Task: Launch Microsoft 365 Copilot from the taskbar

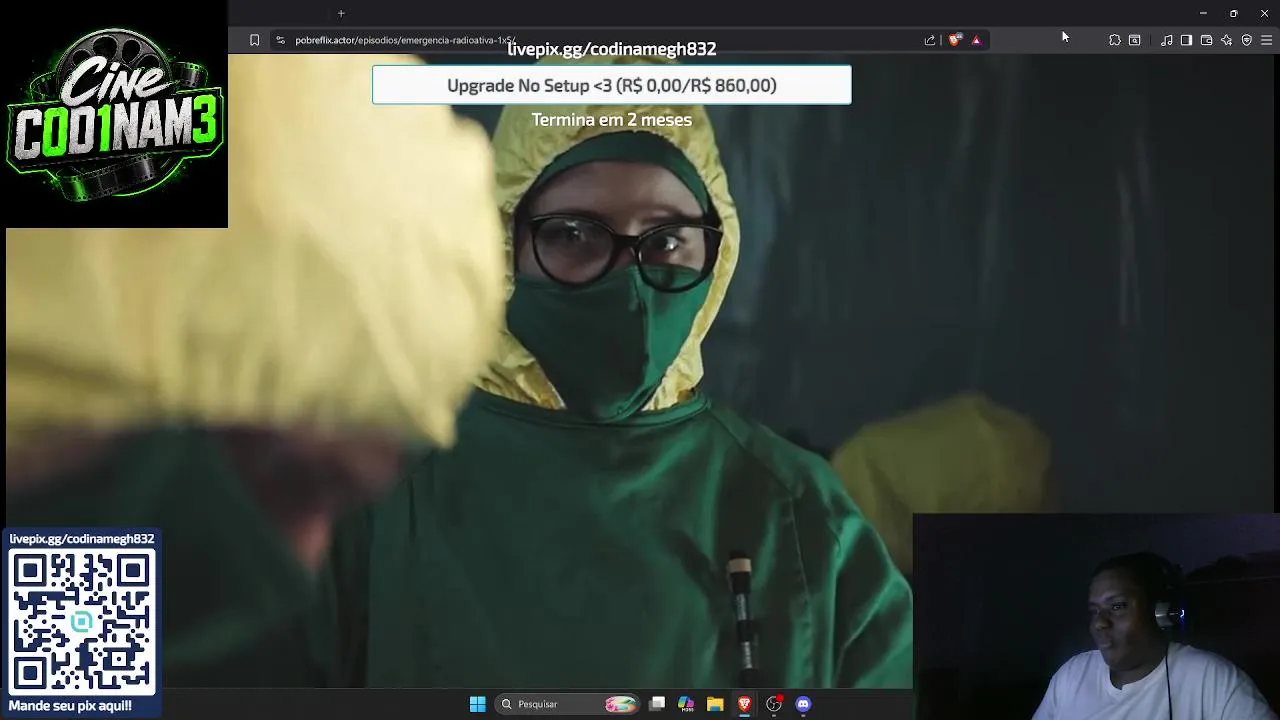Action: coord(686,704)
